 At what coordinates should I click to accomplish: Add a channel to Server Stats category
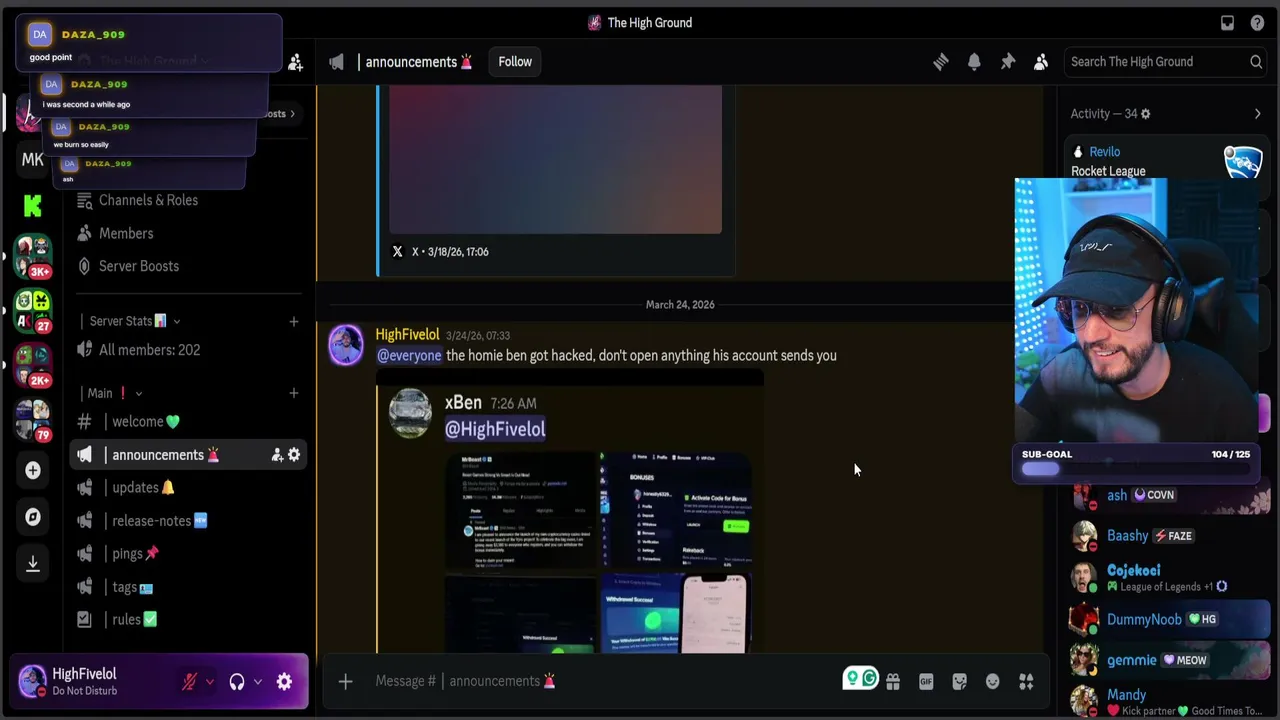pyautogui.click(x=294, y=321)
